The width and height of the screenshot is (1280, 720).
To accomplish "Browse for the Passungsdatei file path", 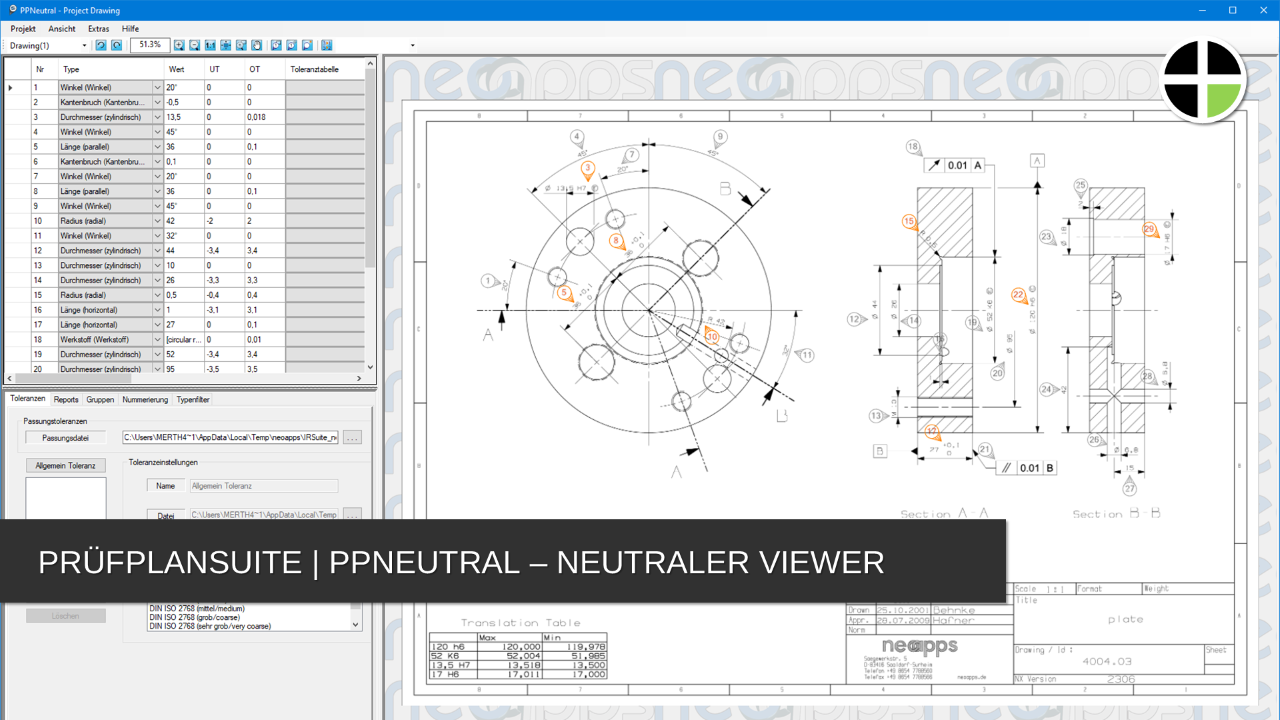I will click(x=352, y=437).
